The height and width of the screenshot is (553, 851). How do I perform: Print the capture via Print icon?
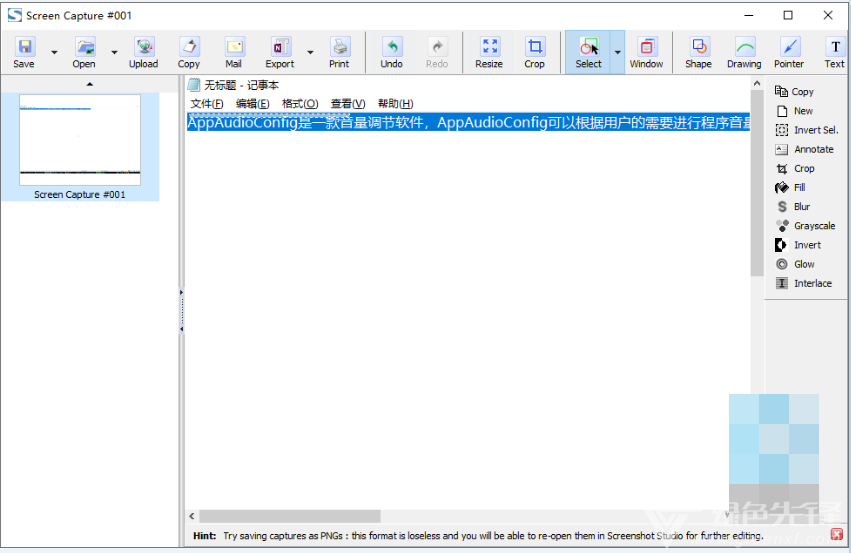339,52
